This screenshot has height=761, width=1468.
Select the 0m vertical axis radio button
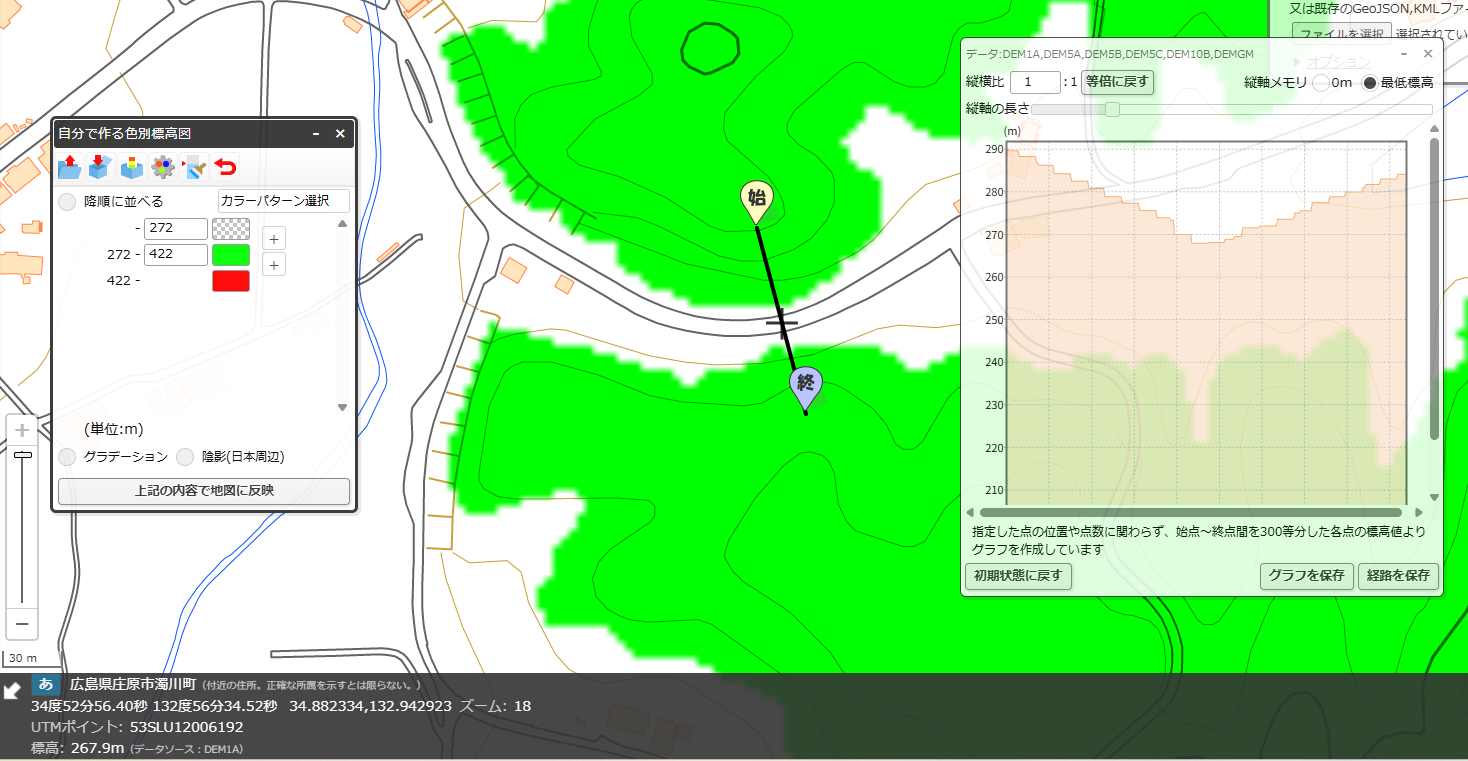pos(1320,83)
